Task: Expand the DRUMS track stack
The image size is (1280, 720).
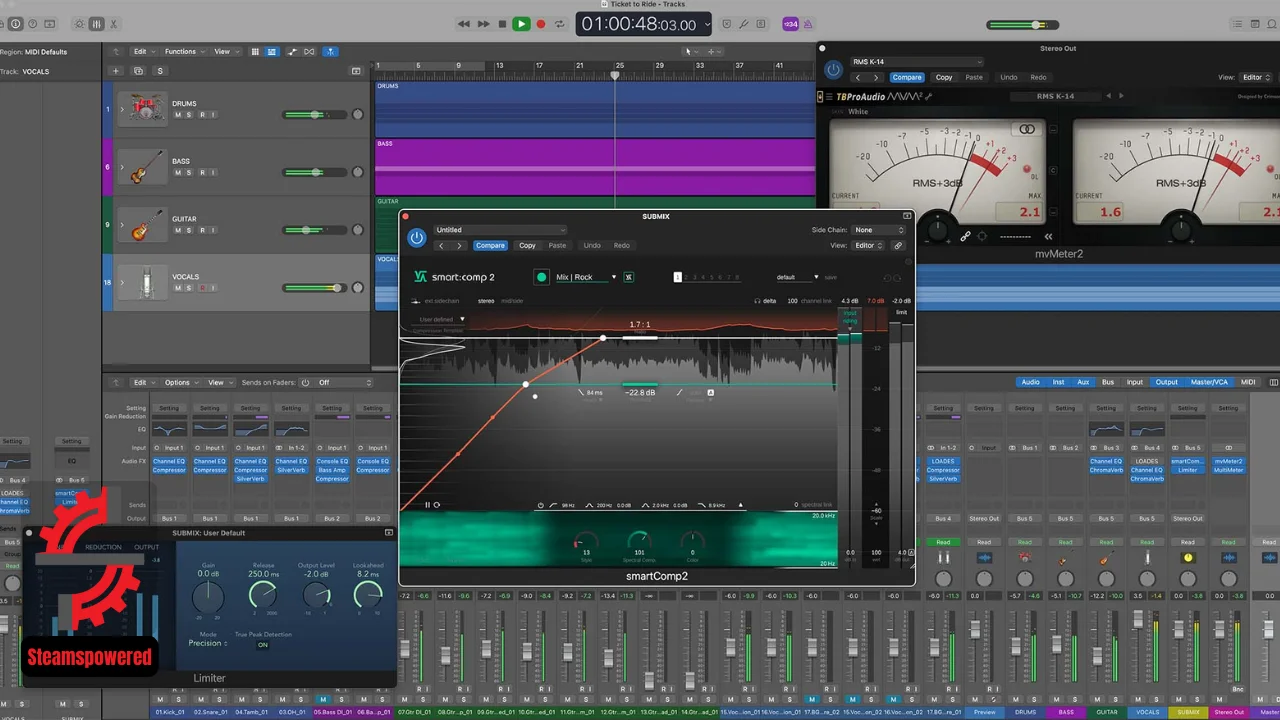Action: click(122, 109)
